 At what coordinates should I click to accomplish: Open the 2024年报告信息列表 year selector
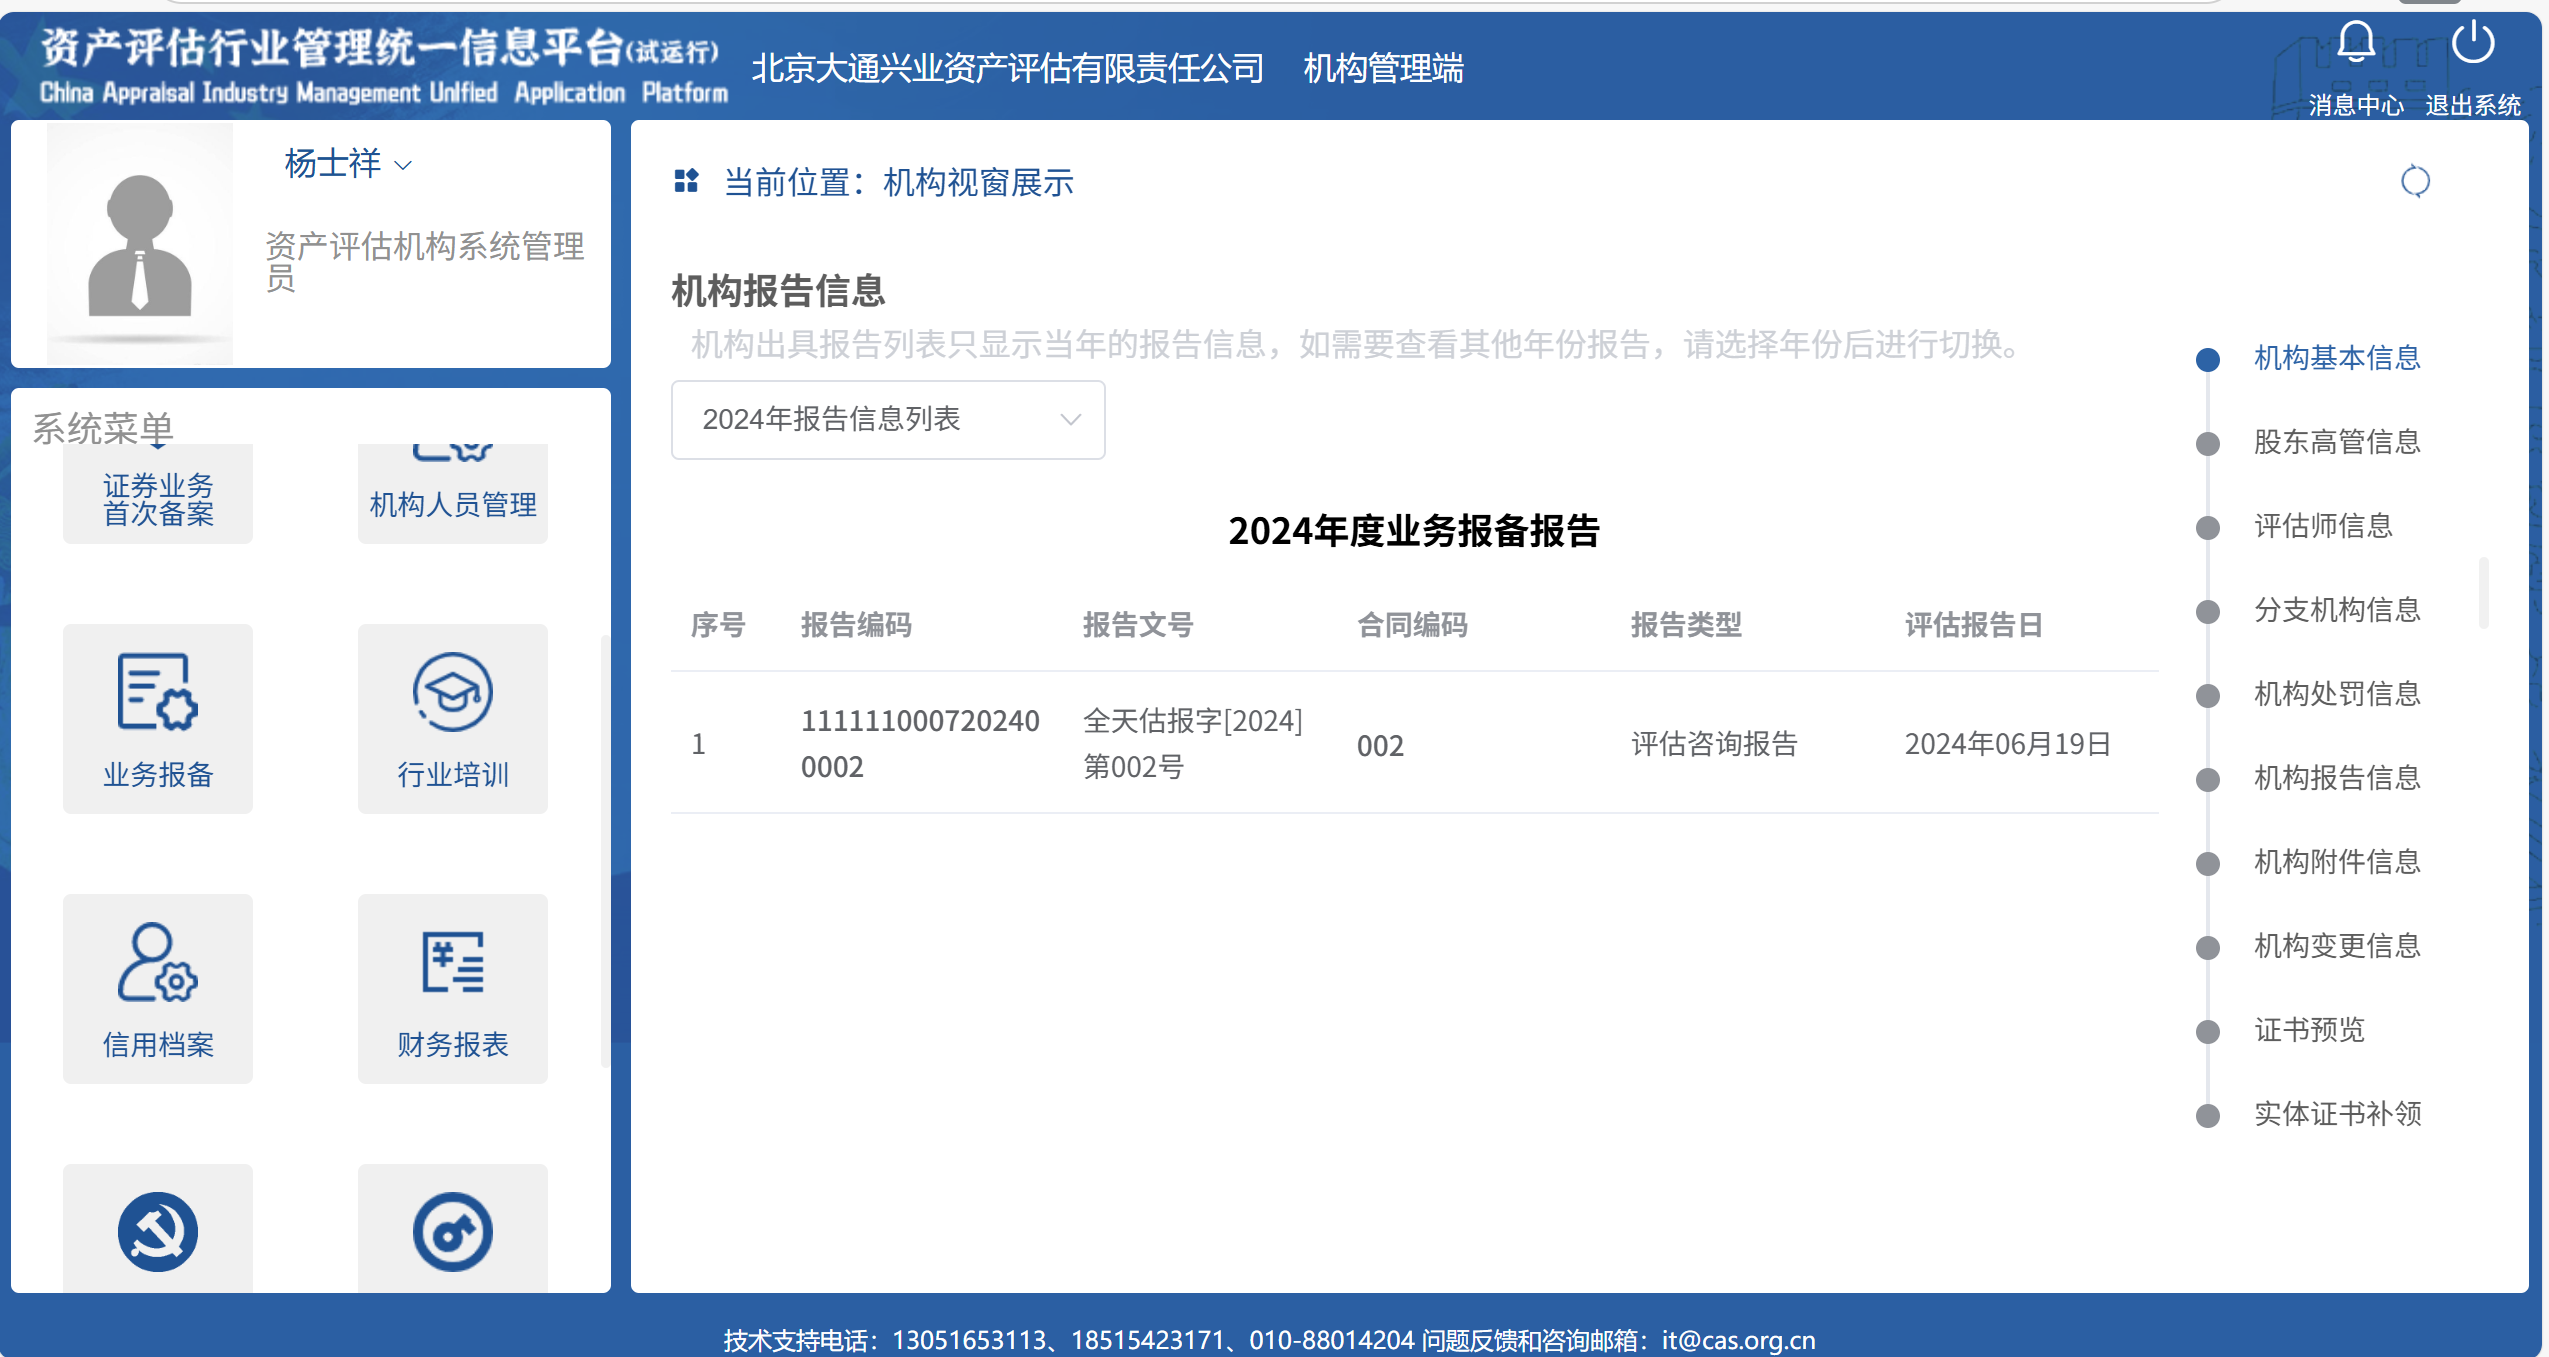tap(886, 419)
